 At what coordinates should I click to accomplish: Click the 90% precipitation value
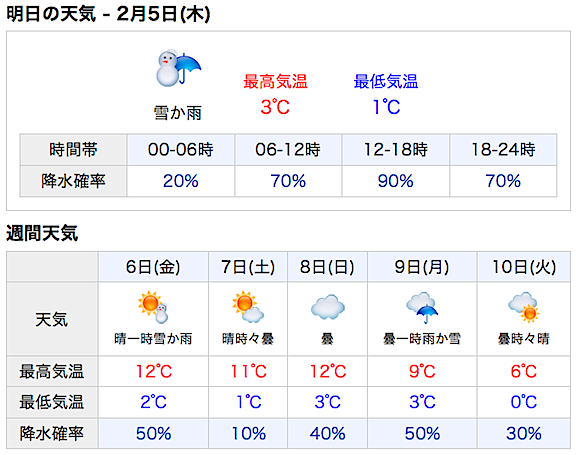click(x=396, y=181)
